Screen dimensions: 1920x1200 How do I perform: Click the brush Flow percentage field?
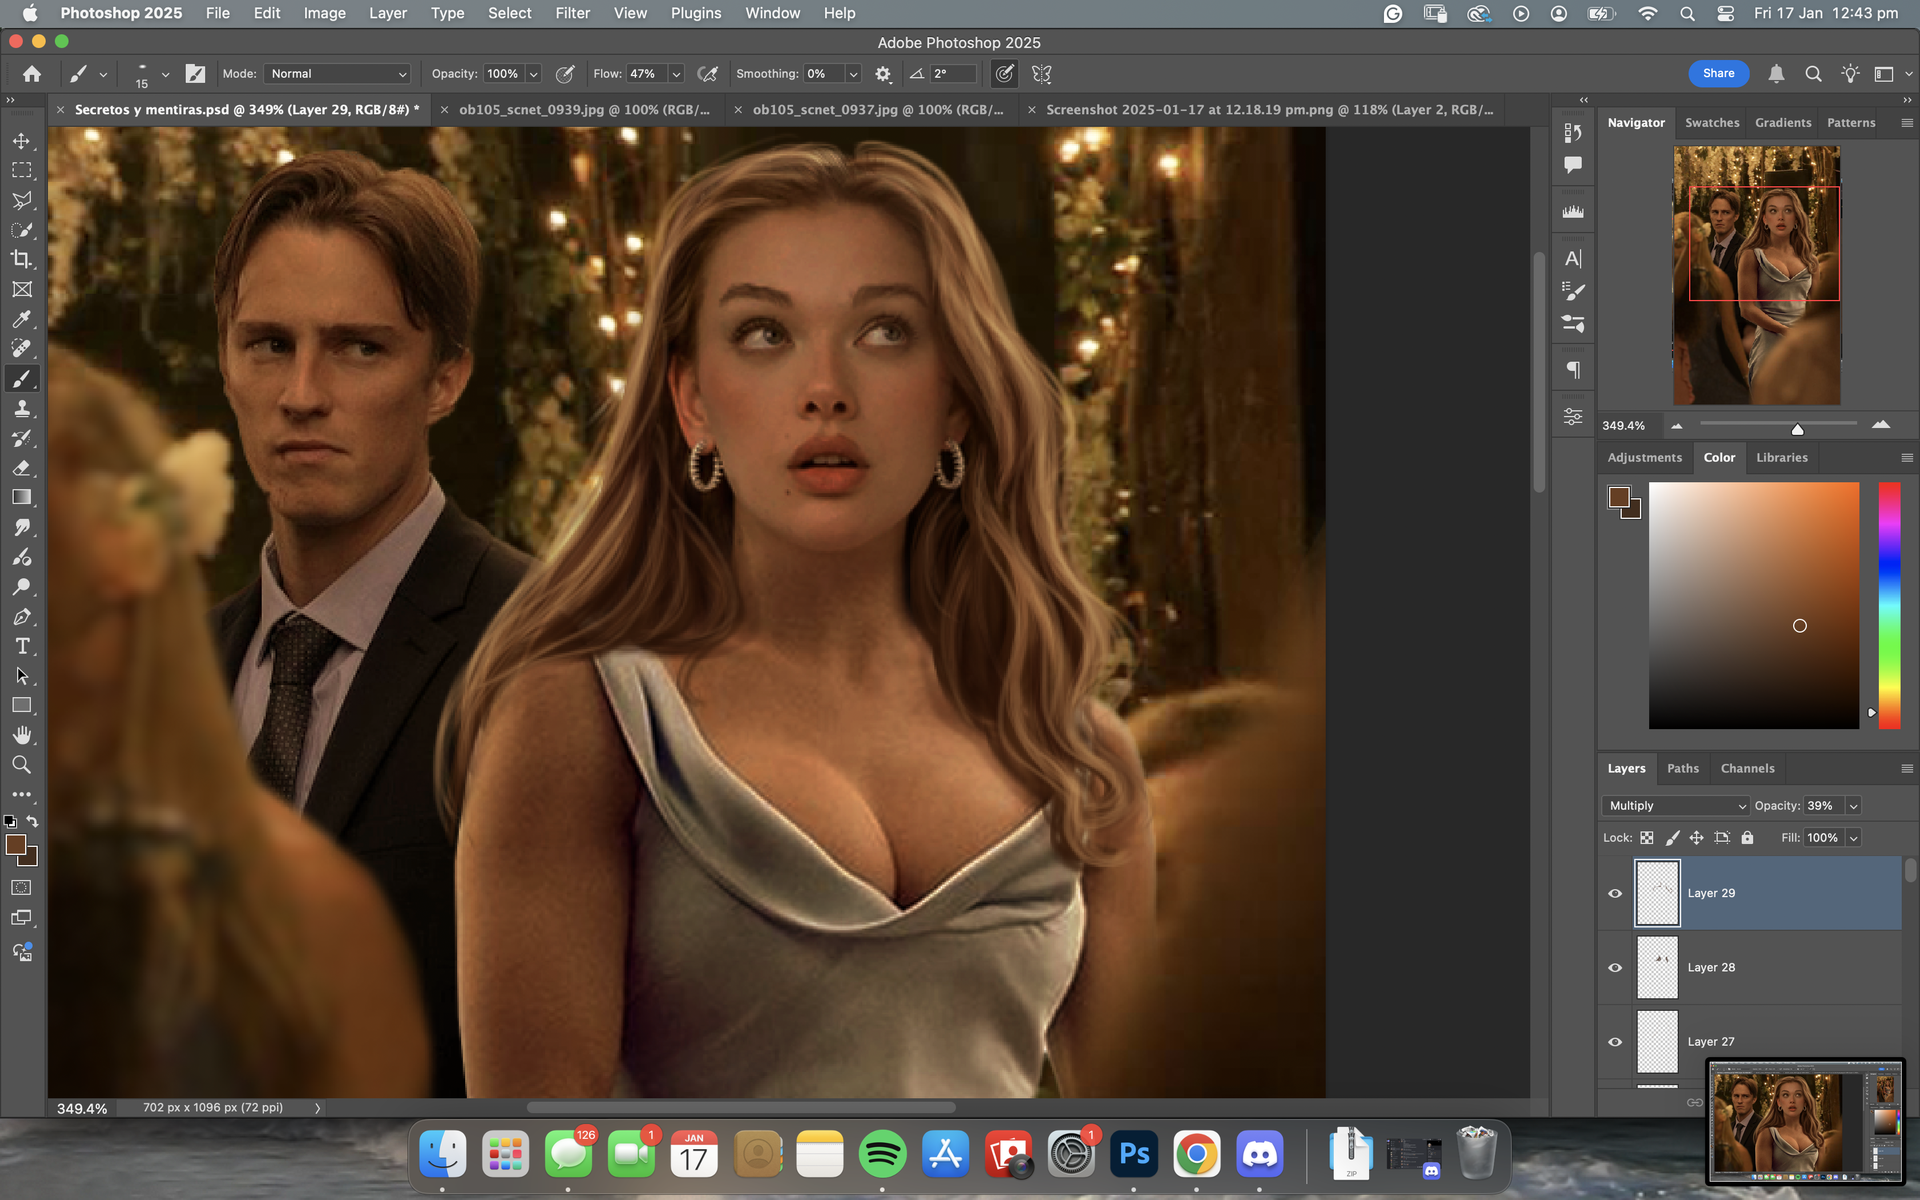coord(645,74)
